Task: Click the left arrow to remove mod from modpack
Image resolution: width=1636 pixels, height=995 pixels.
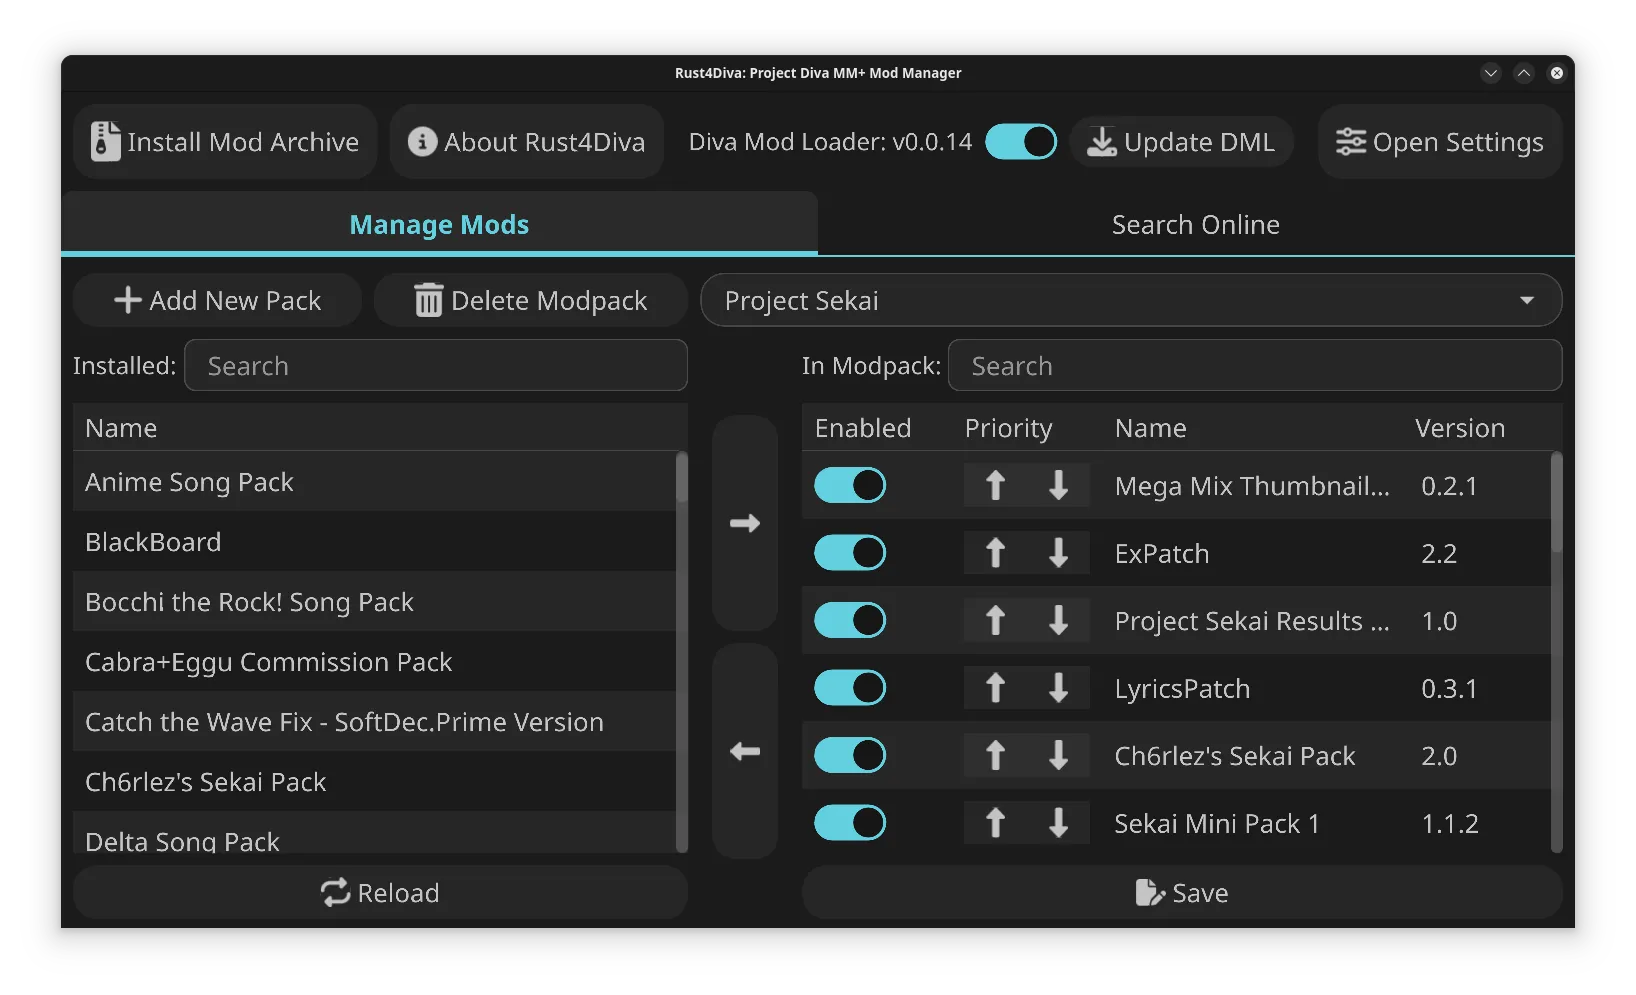Action: 745,751
